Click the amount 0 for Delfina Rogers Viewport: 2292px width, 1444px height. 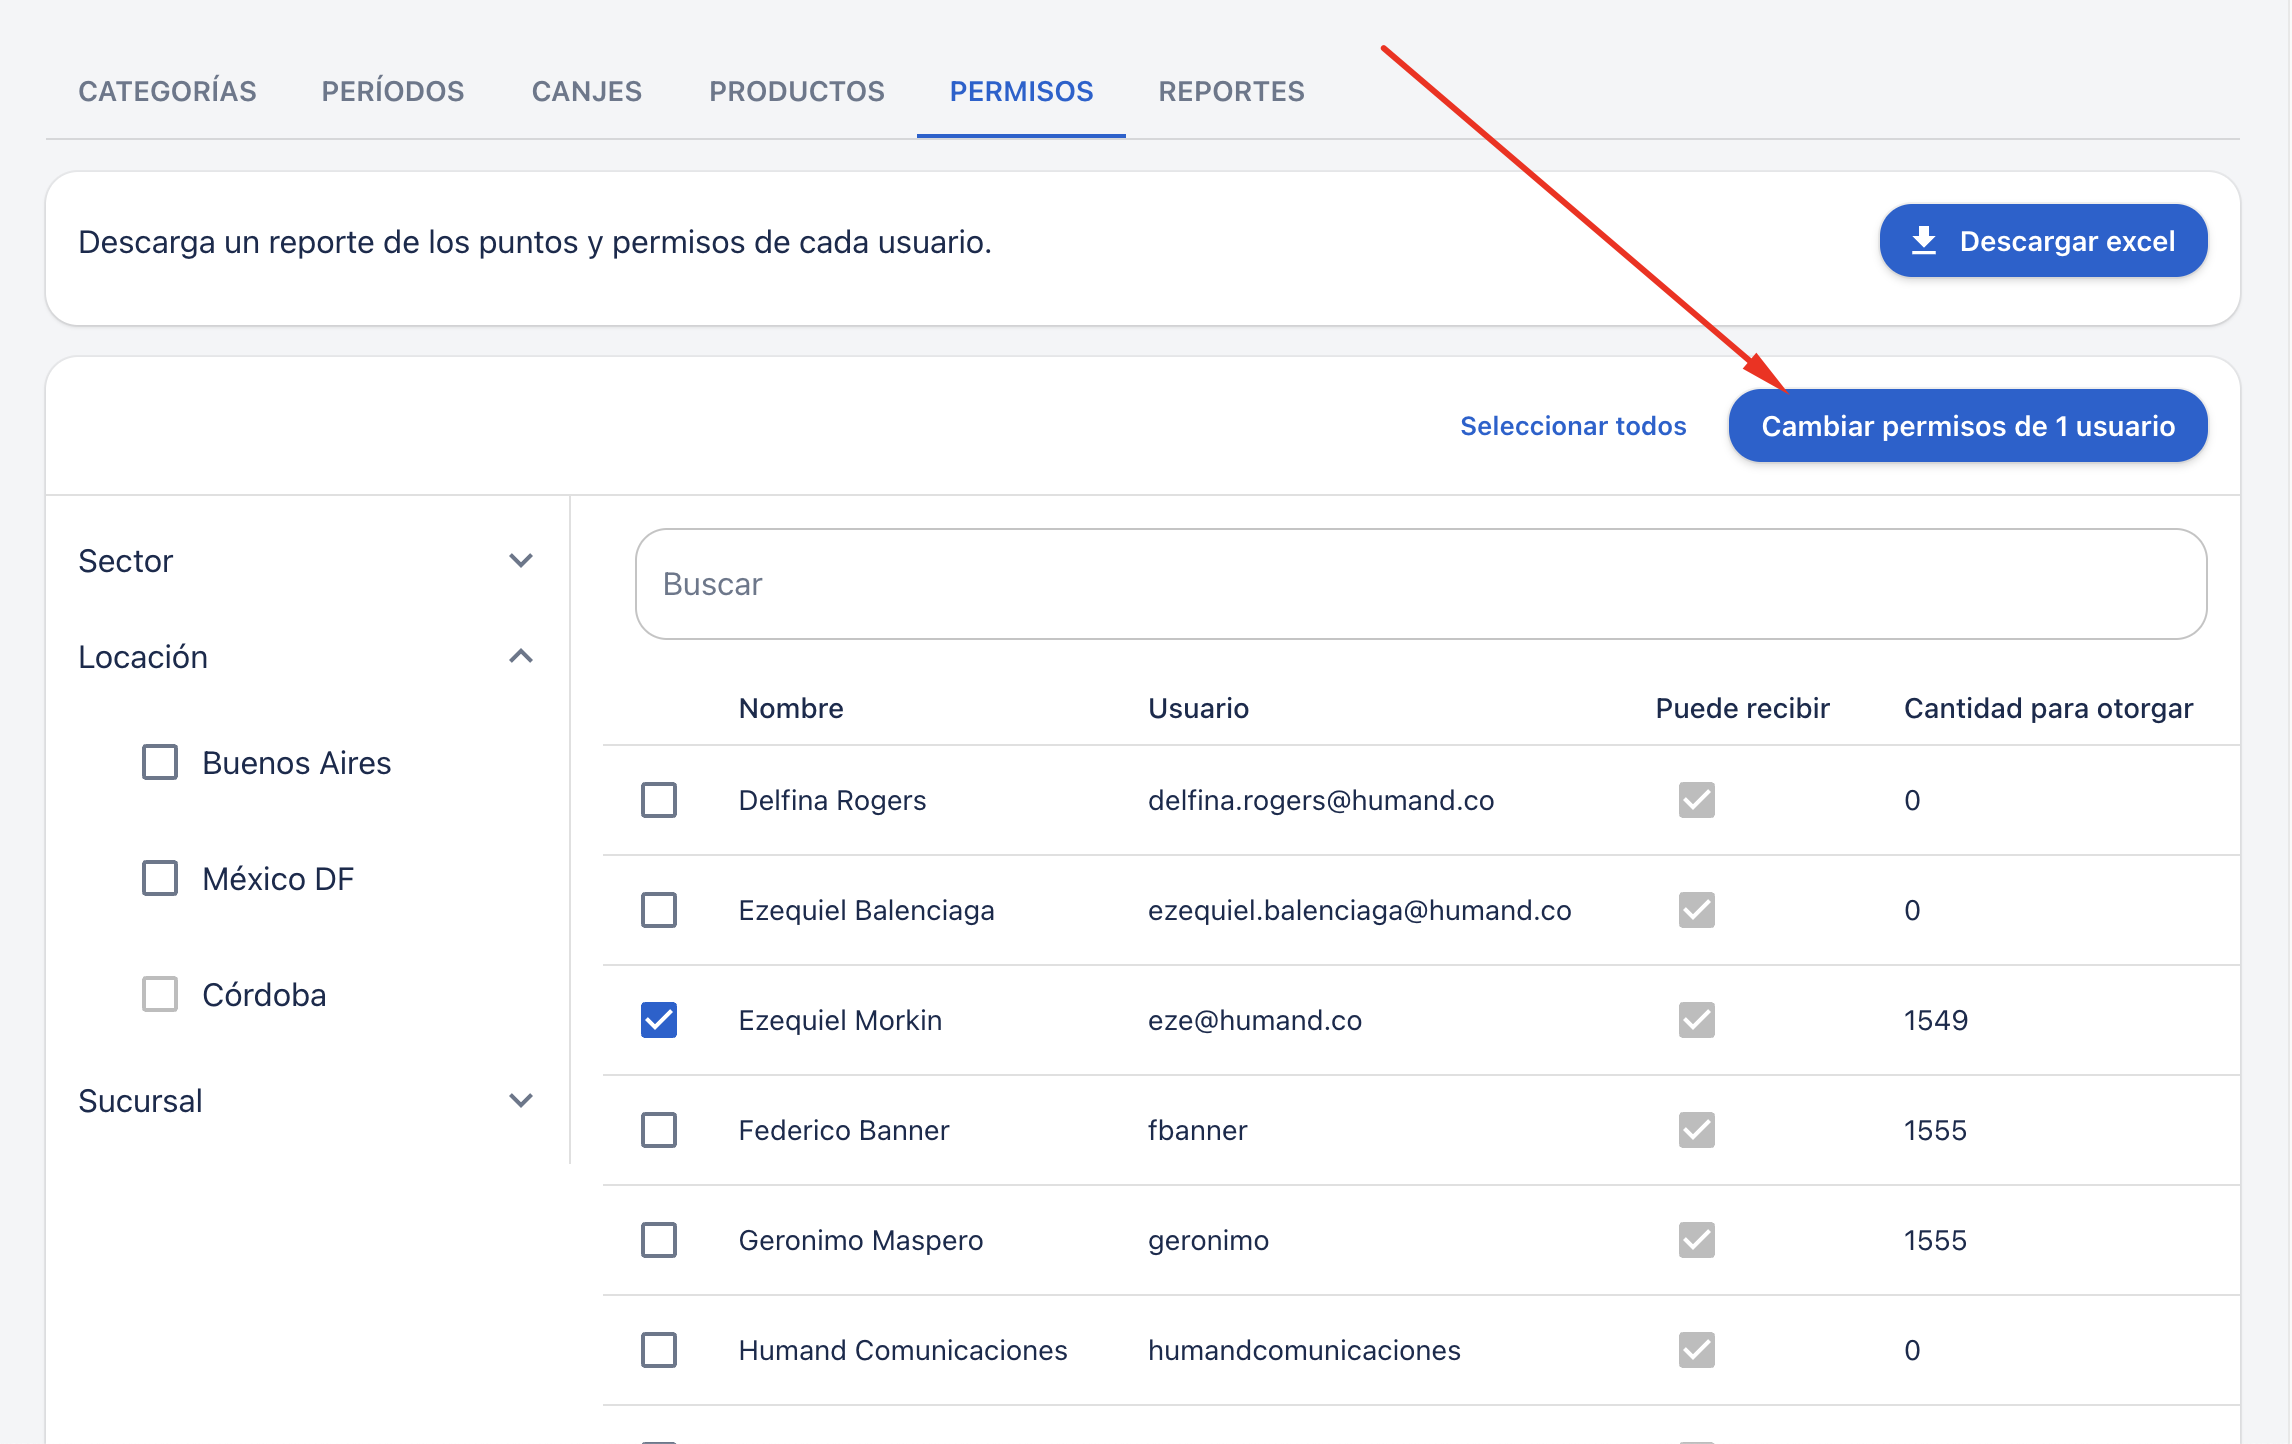tap(1912, 800)
